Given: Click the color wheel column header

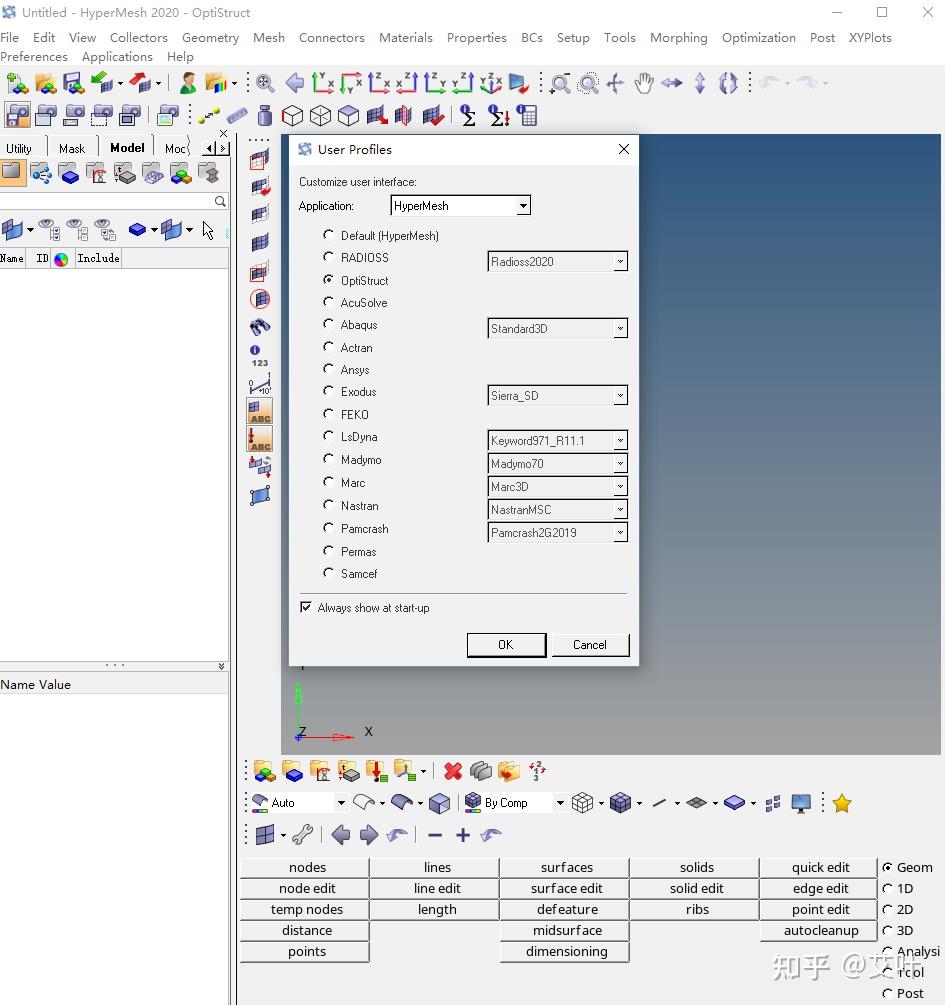Looking at the screenshot, I should (61, 259).
